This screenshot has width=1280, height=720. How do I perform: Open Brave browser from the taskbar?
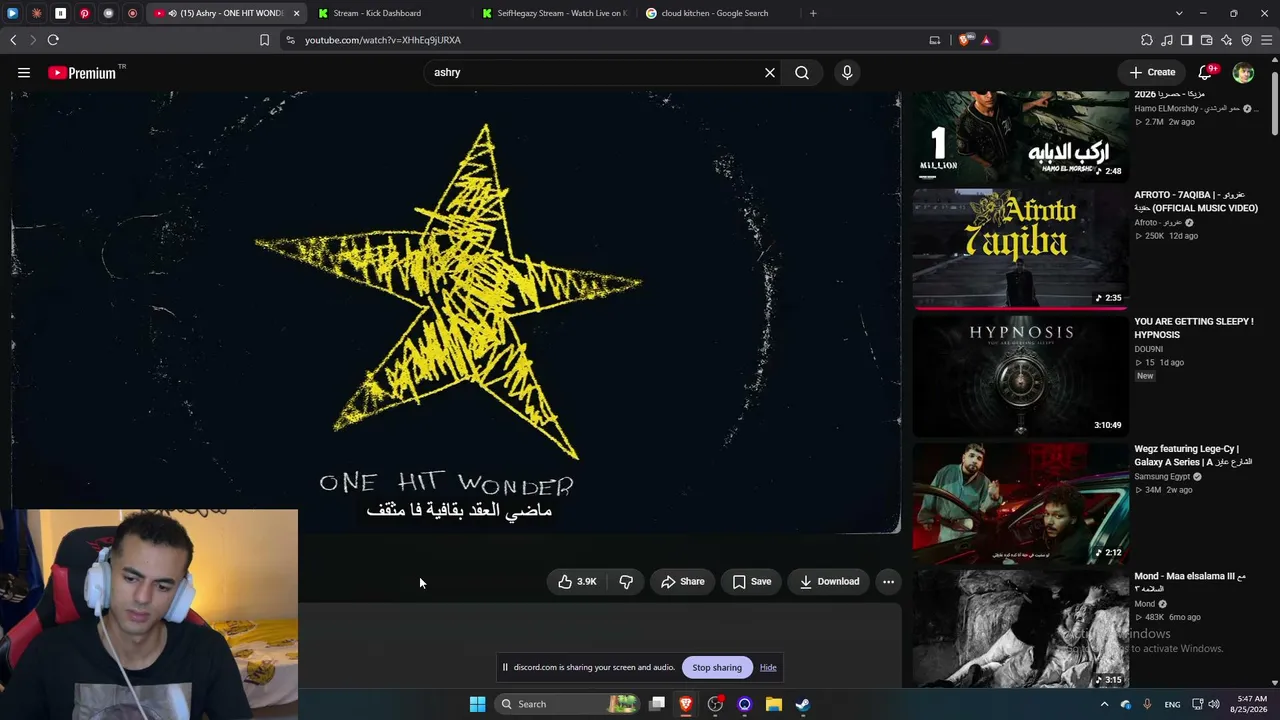[686, 704]
